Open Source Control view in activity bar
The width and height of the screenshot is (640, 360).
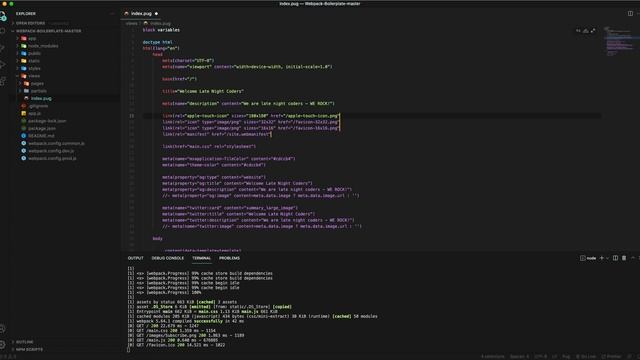click(x=3, y=48)
